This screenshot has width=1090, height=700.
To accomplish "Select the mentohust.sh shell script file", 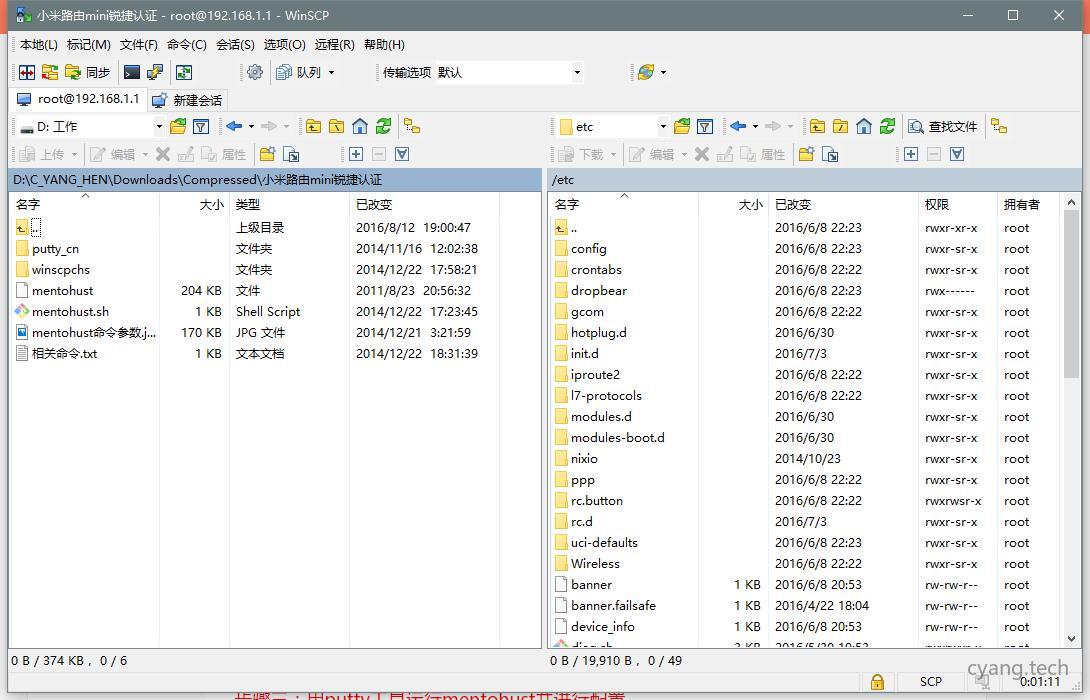I will 70,311.
